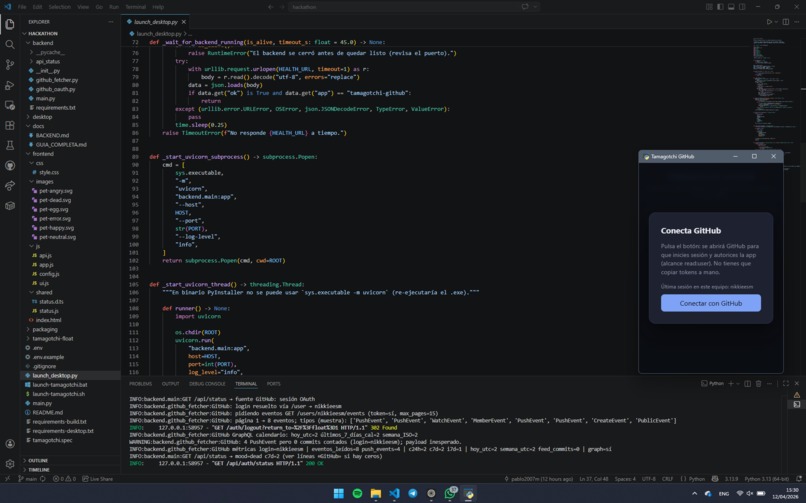Expand the desktop folder

coord(42,117)
